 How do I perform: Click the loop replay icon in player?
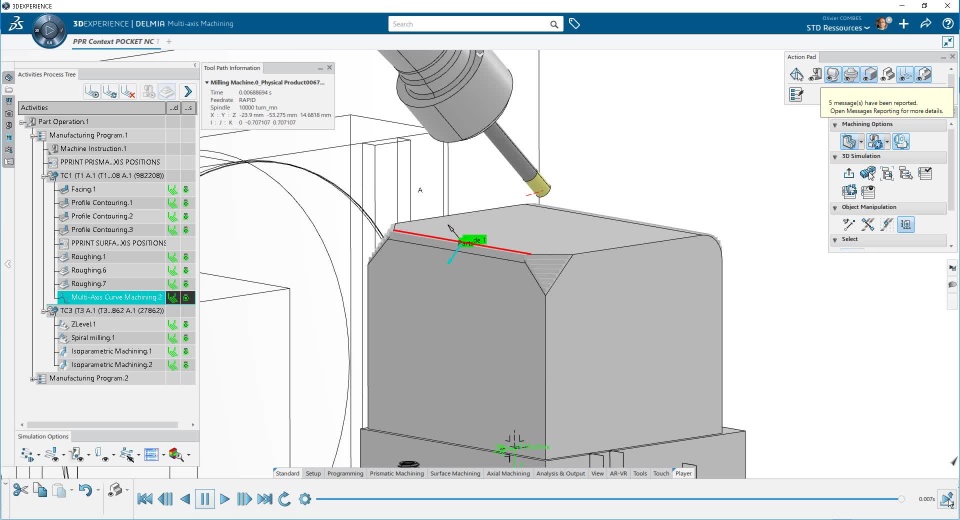[x=285, y=499]
